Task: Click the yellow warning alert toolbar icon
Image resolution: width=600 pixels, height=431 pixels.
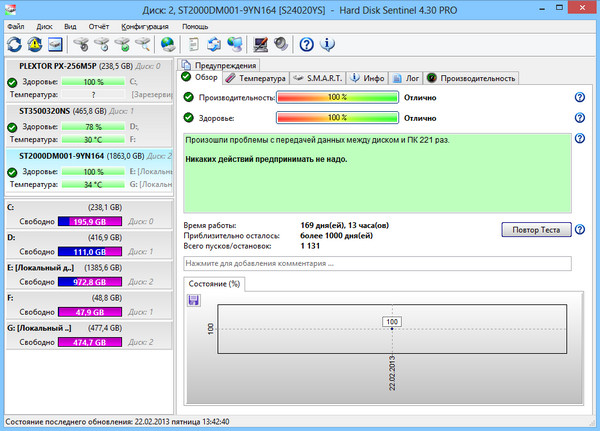Action: [34, 44]
